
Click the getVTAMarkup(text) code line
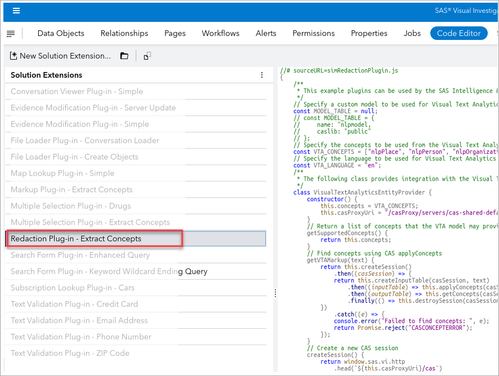(340, 260)
